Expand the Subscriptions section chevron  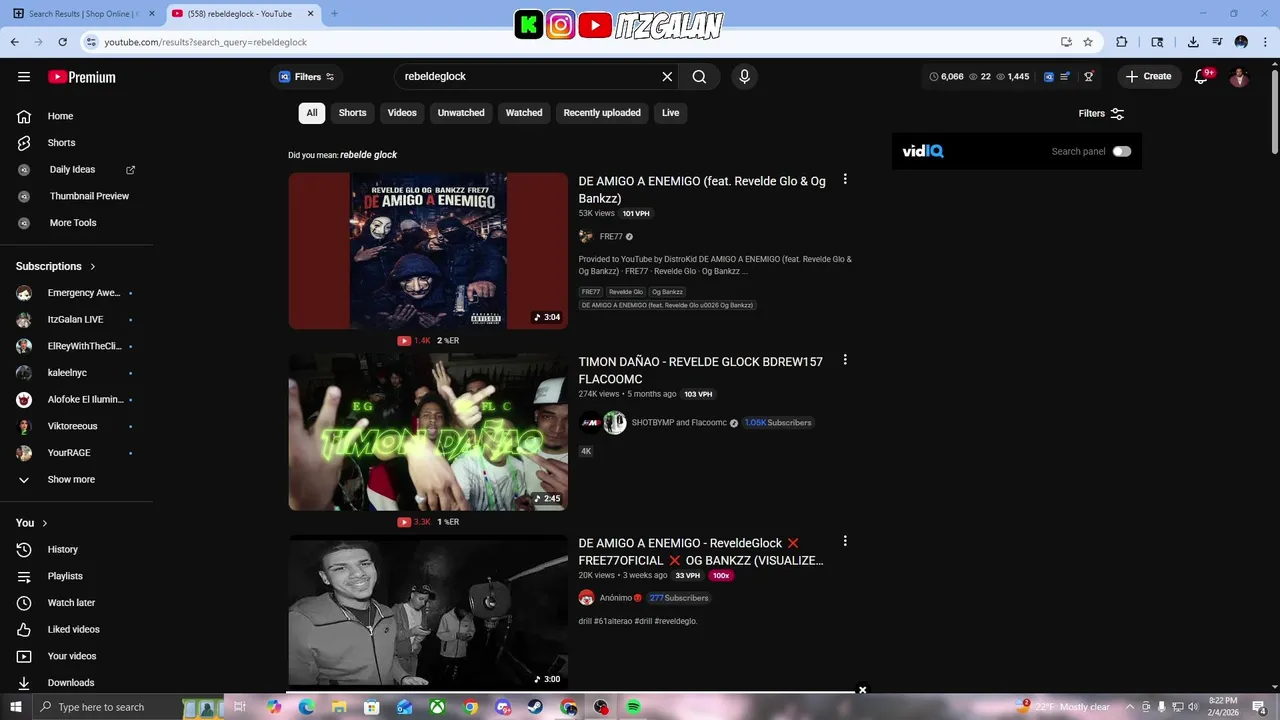[x=93, y=266]
